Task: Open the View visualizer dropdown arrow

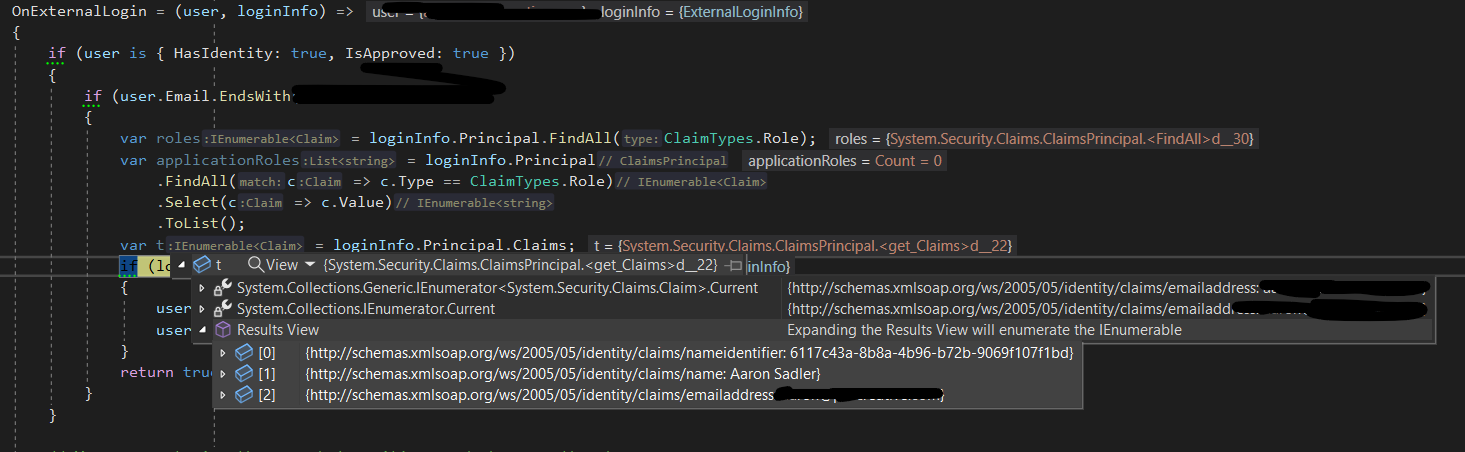Action: [x=309, y=265]
